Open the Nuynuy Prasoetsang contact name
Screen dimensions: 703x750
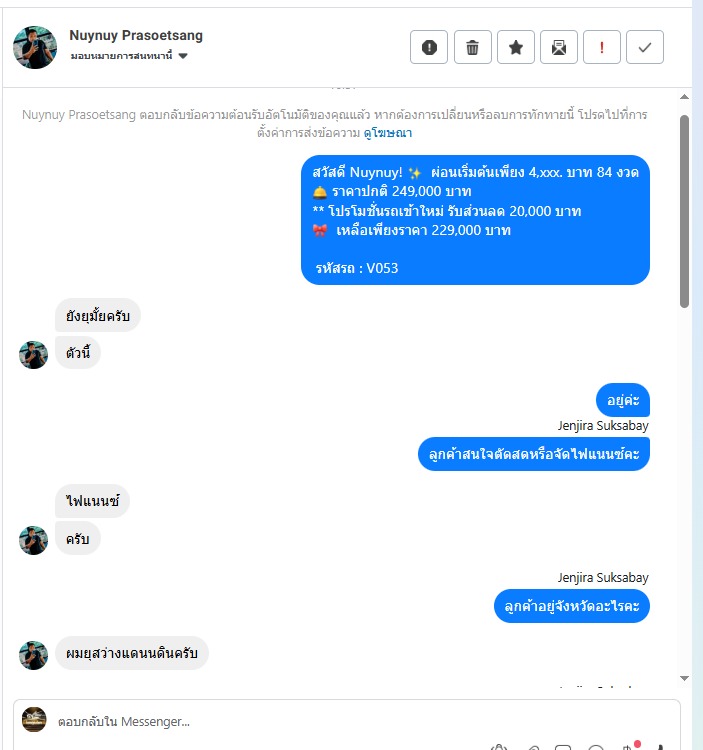click(136, 35)
